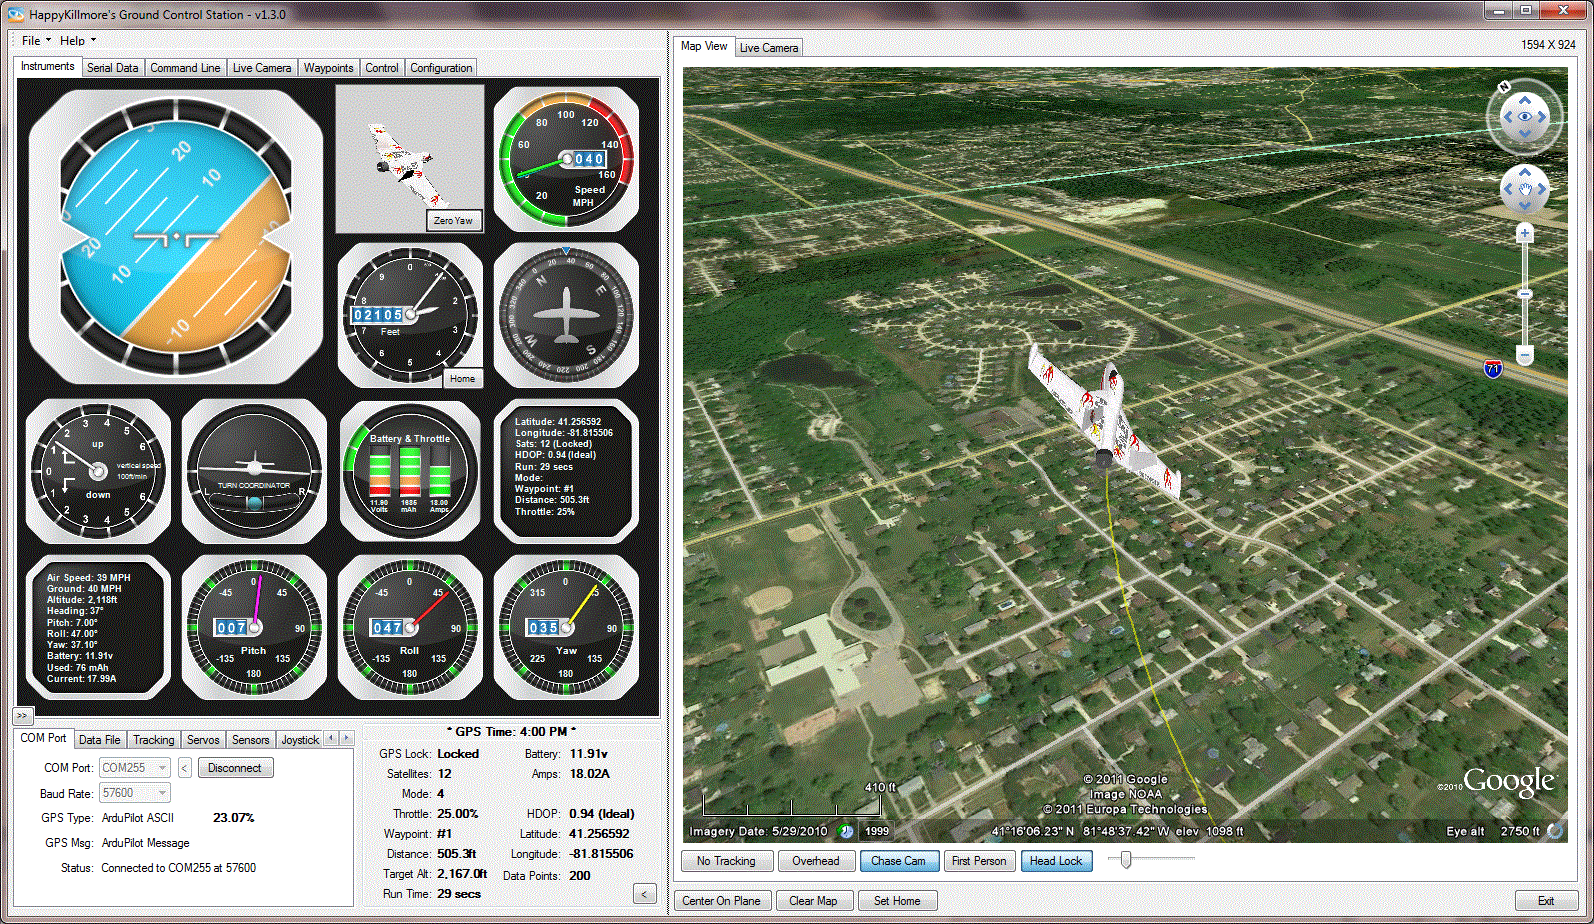This screenshot has height=924, width=1594.
Task: Click the Roll dial gauge
Action: pos(409,627)
